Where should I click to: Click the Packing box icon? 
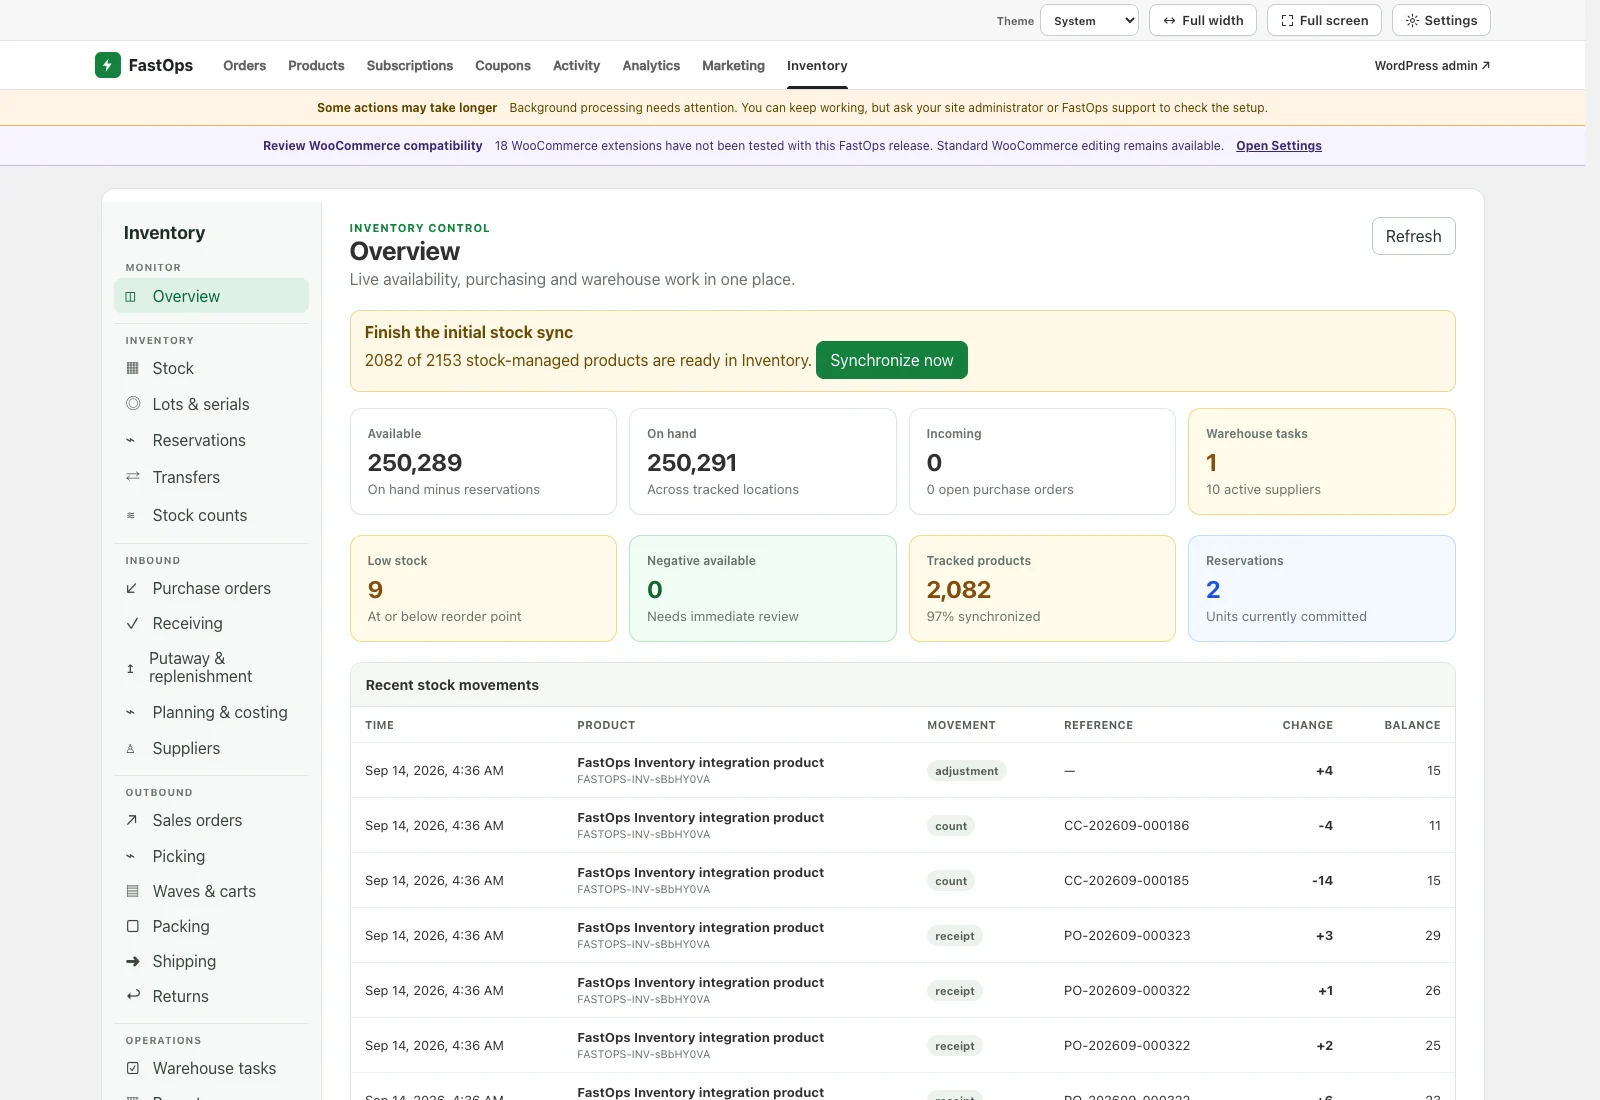pyautogui.click(x=132, y=927)
